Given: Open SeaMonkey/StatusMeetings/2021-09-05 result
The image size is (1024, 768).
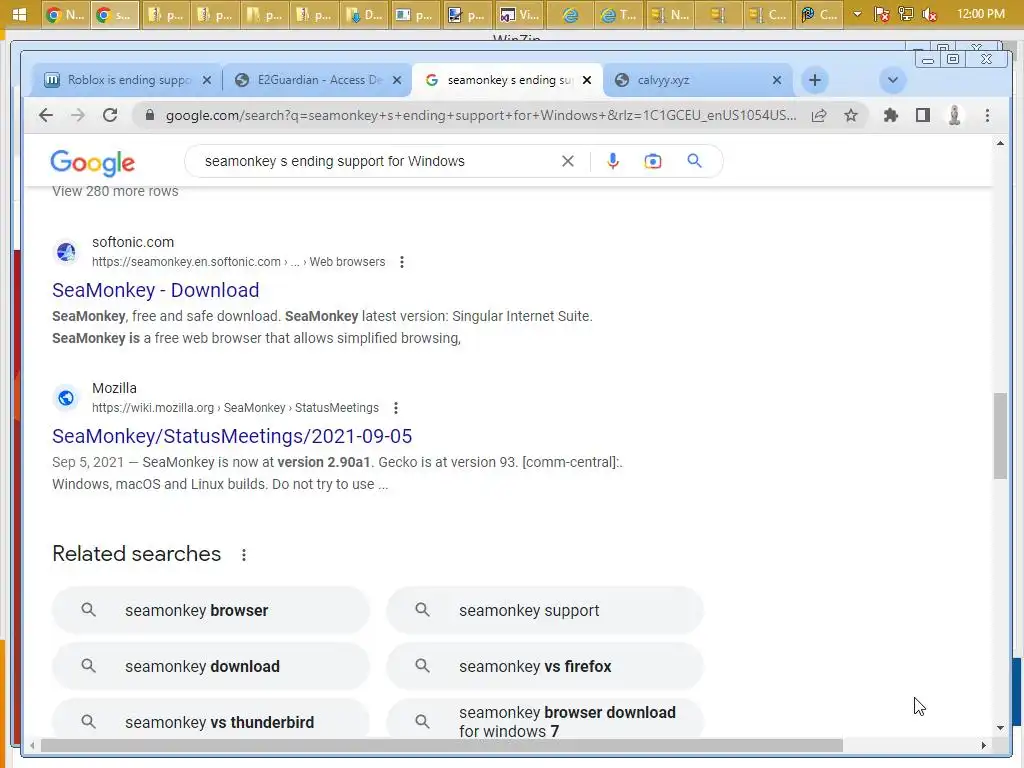Looking at the screenshot, I should [x=232, y=436].
